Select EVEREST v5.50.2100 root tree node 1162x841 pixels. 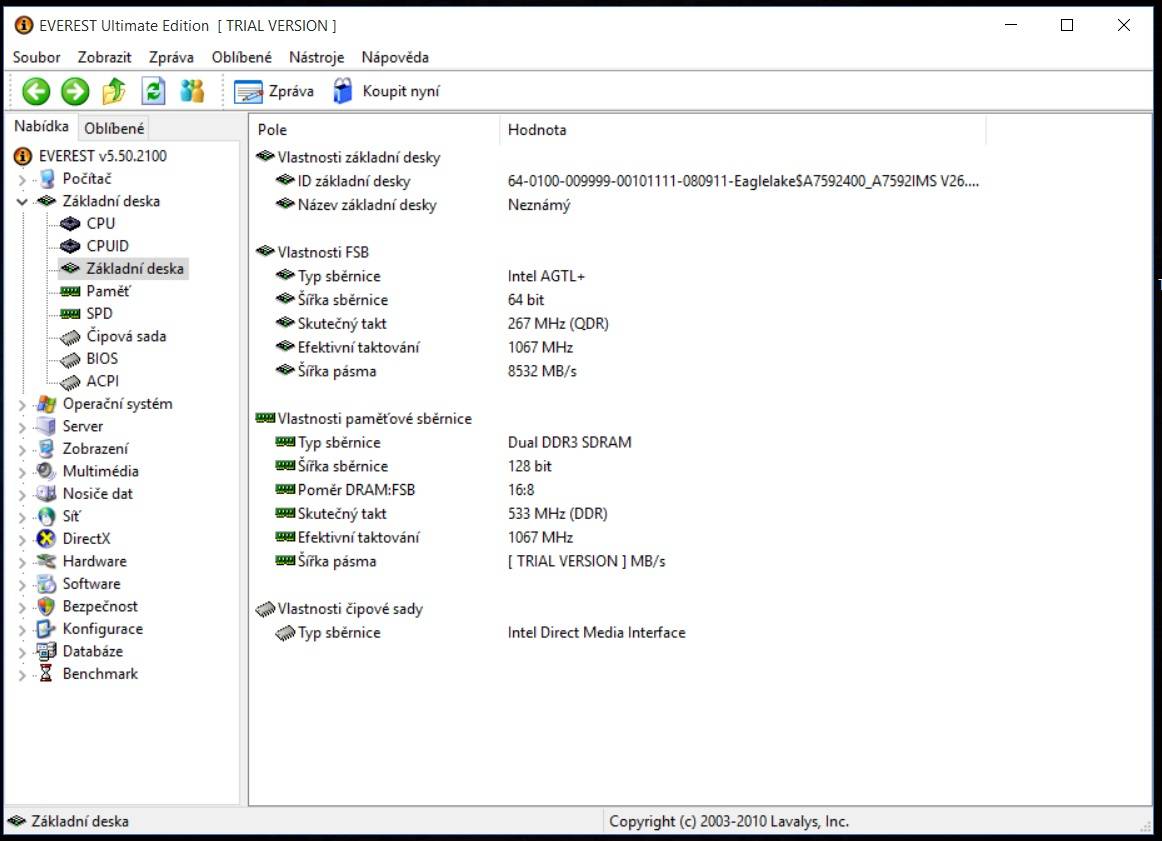tap(102, 156)
